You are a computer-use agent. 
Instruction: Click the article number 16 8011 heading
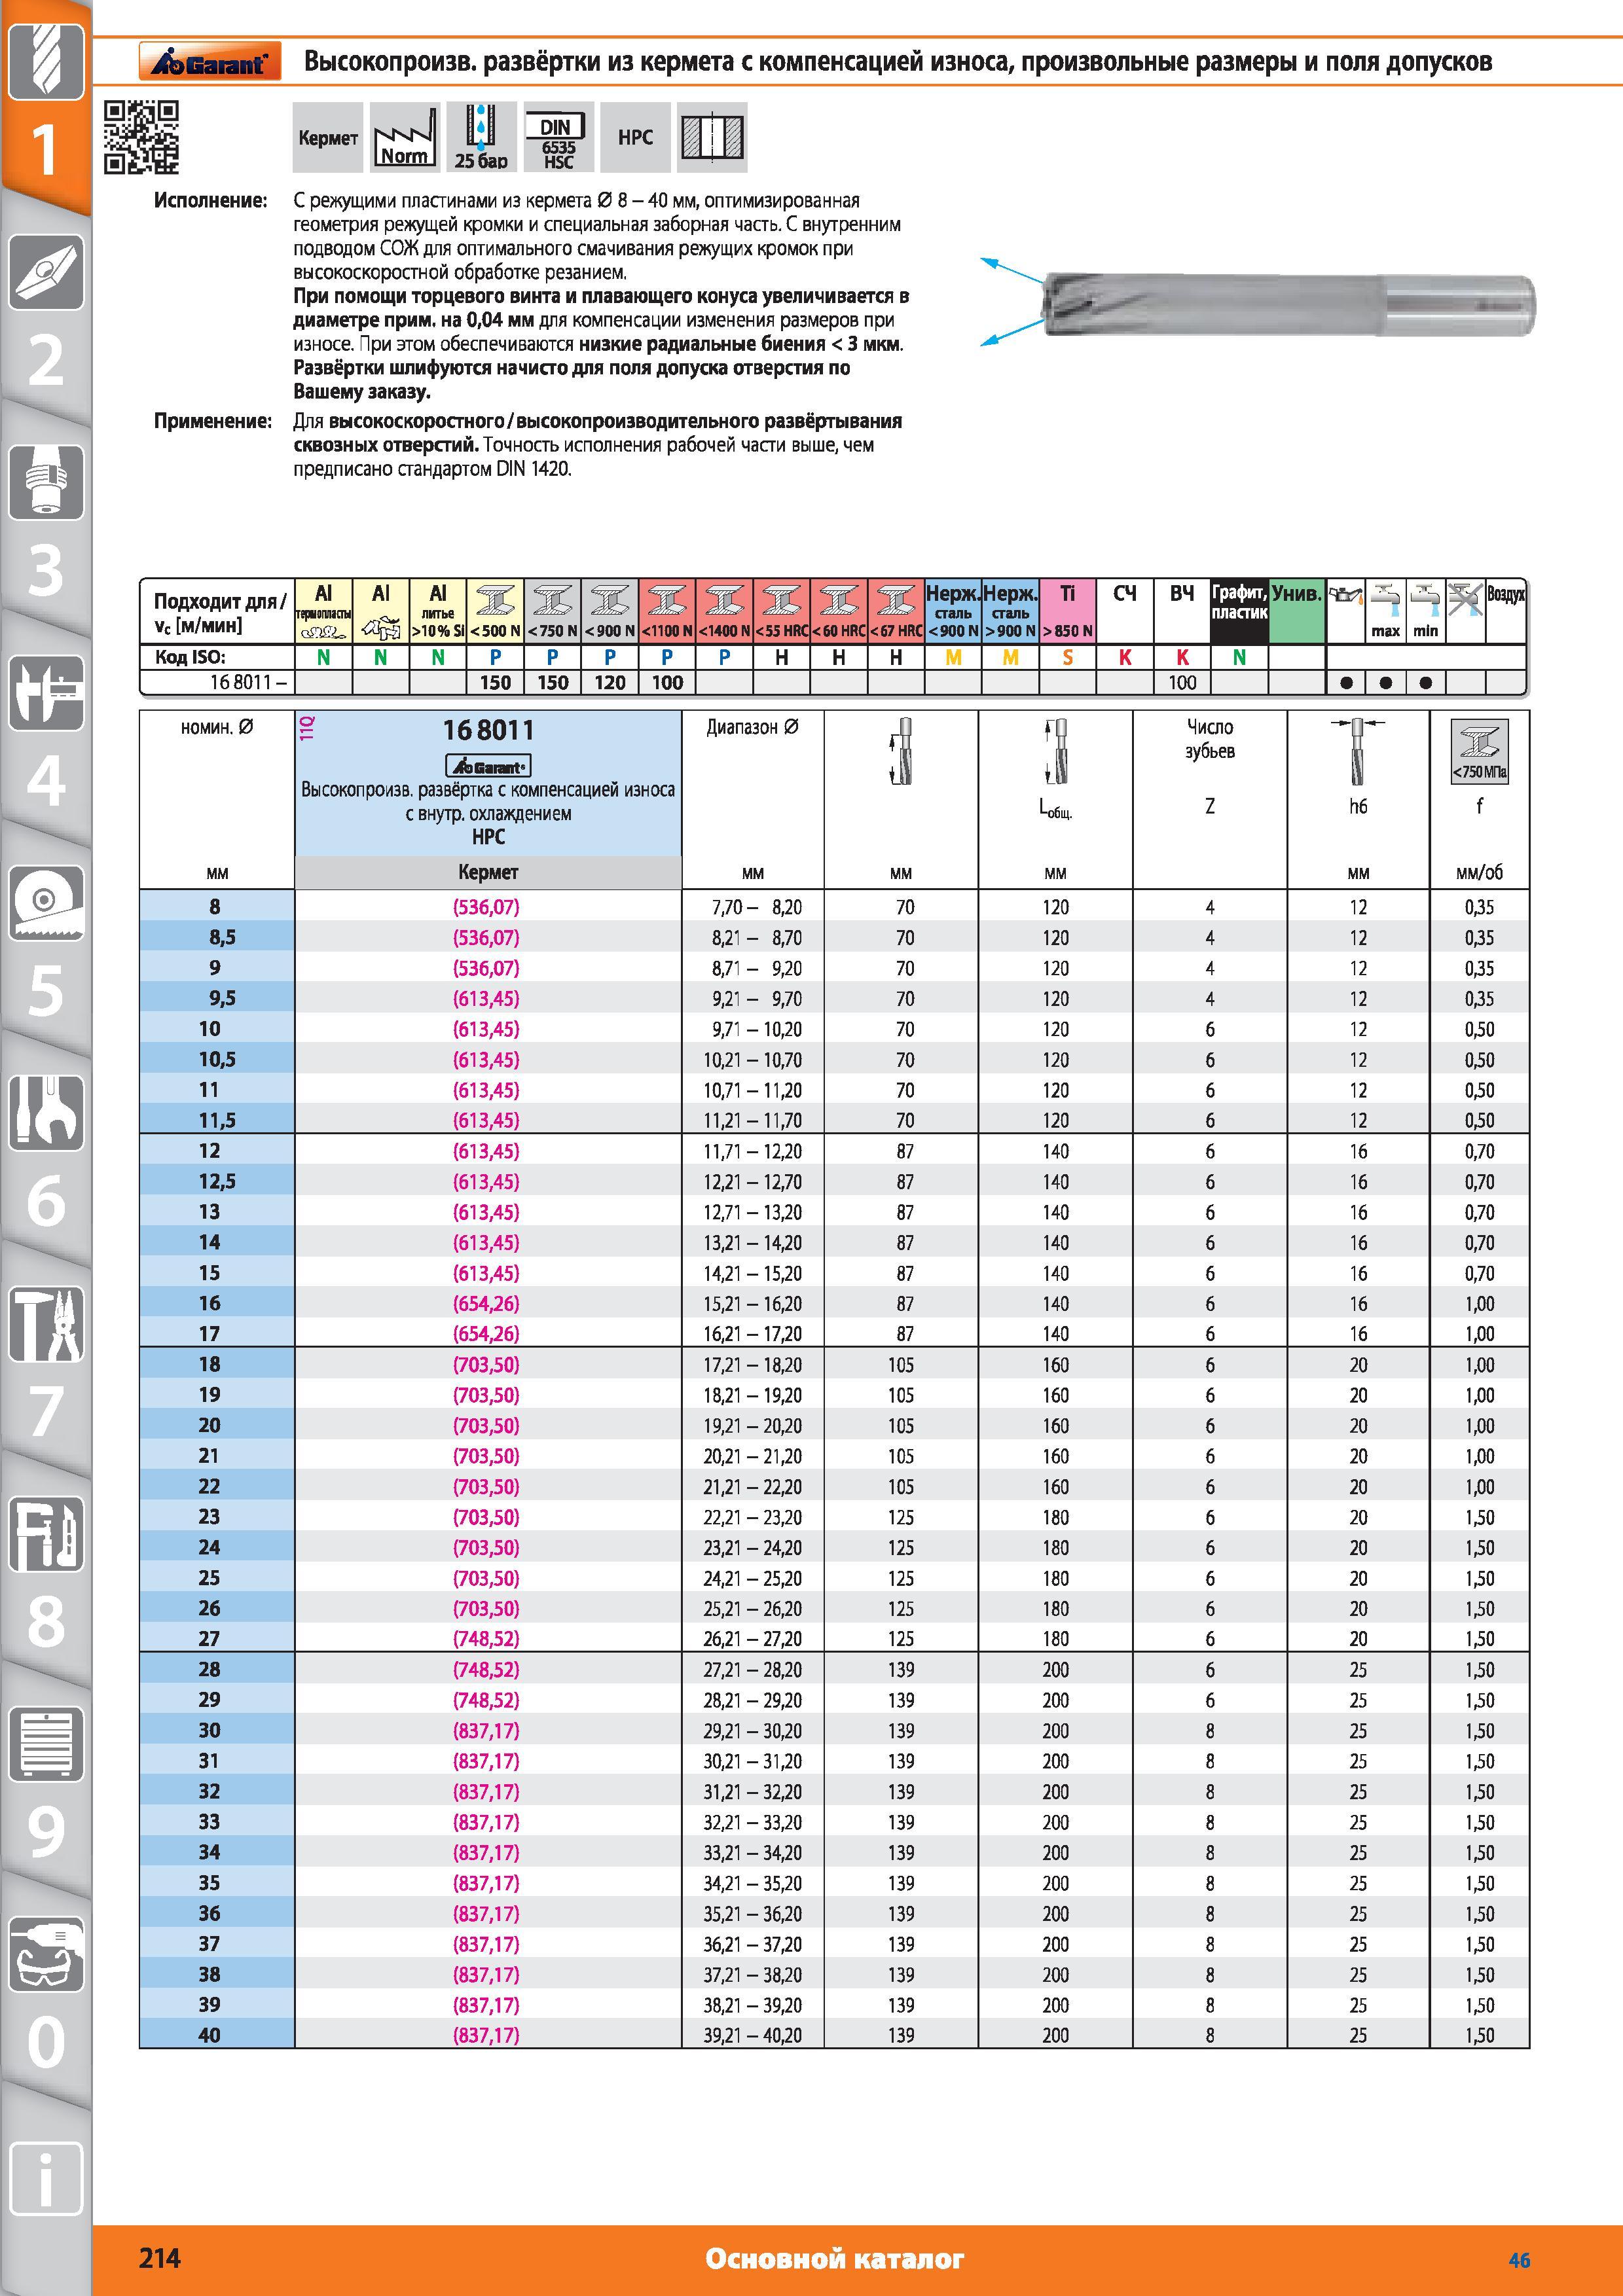(488, 730)
